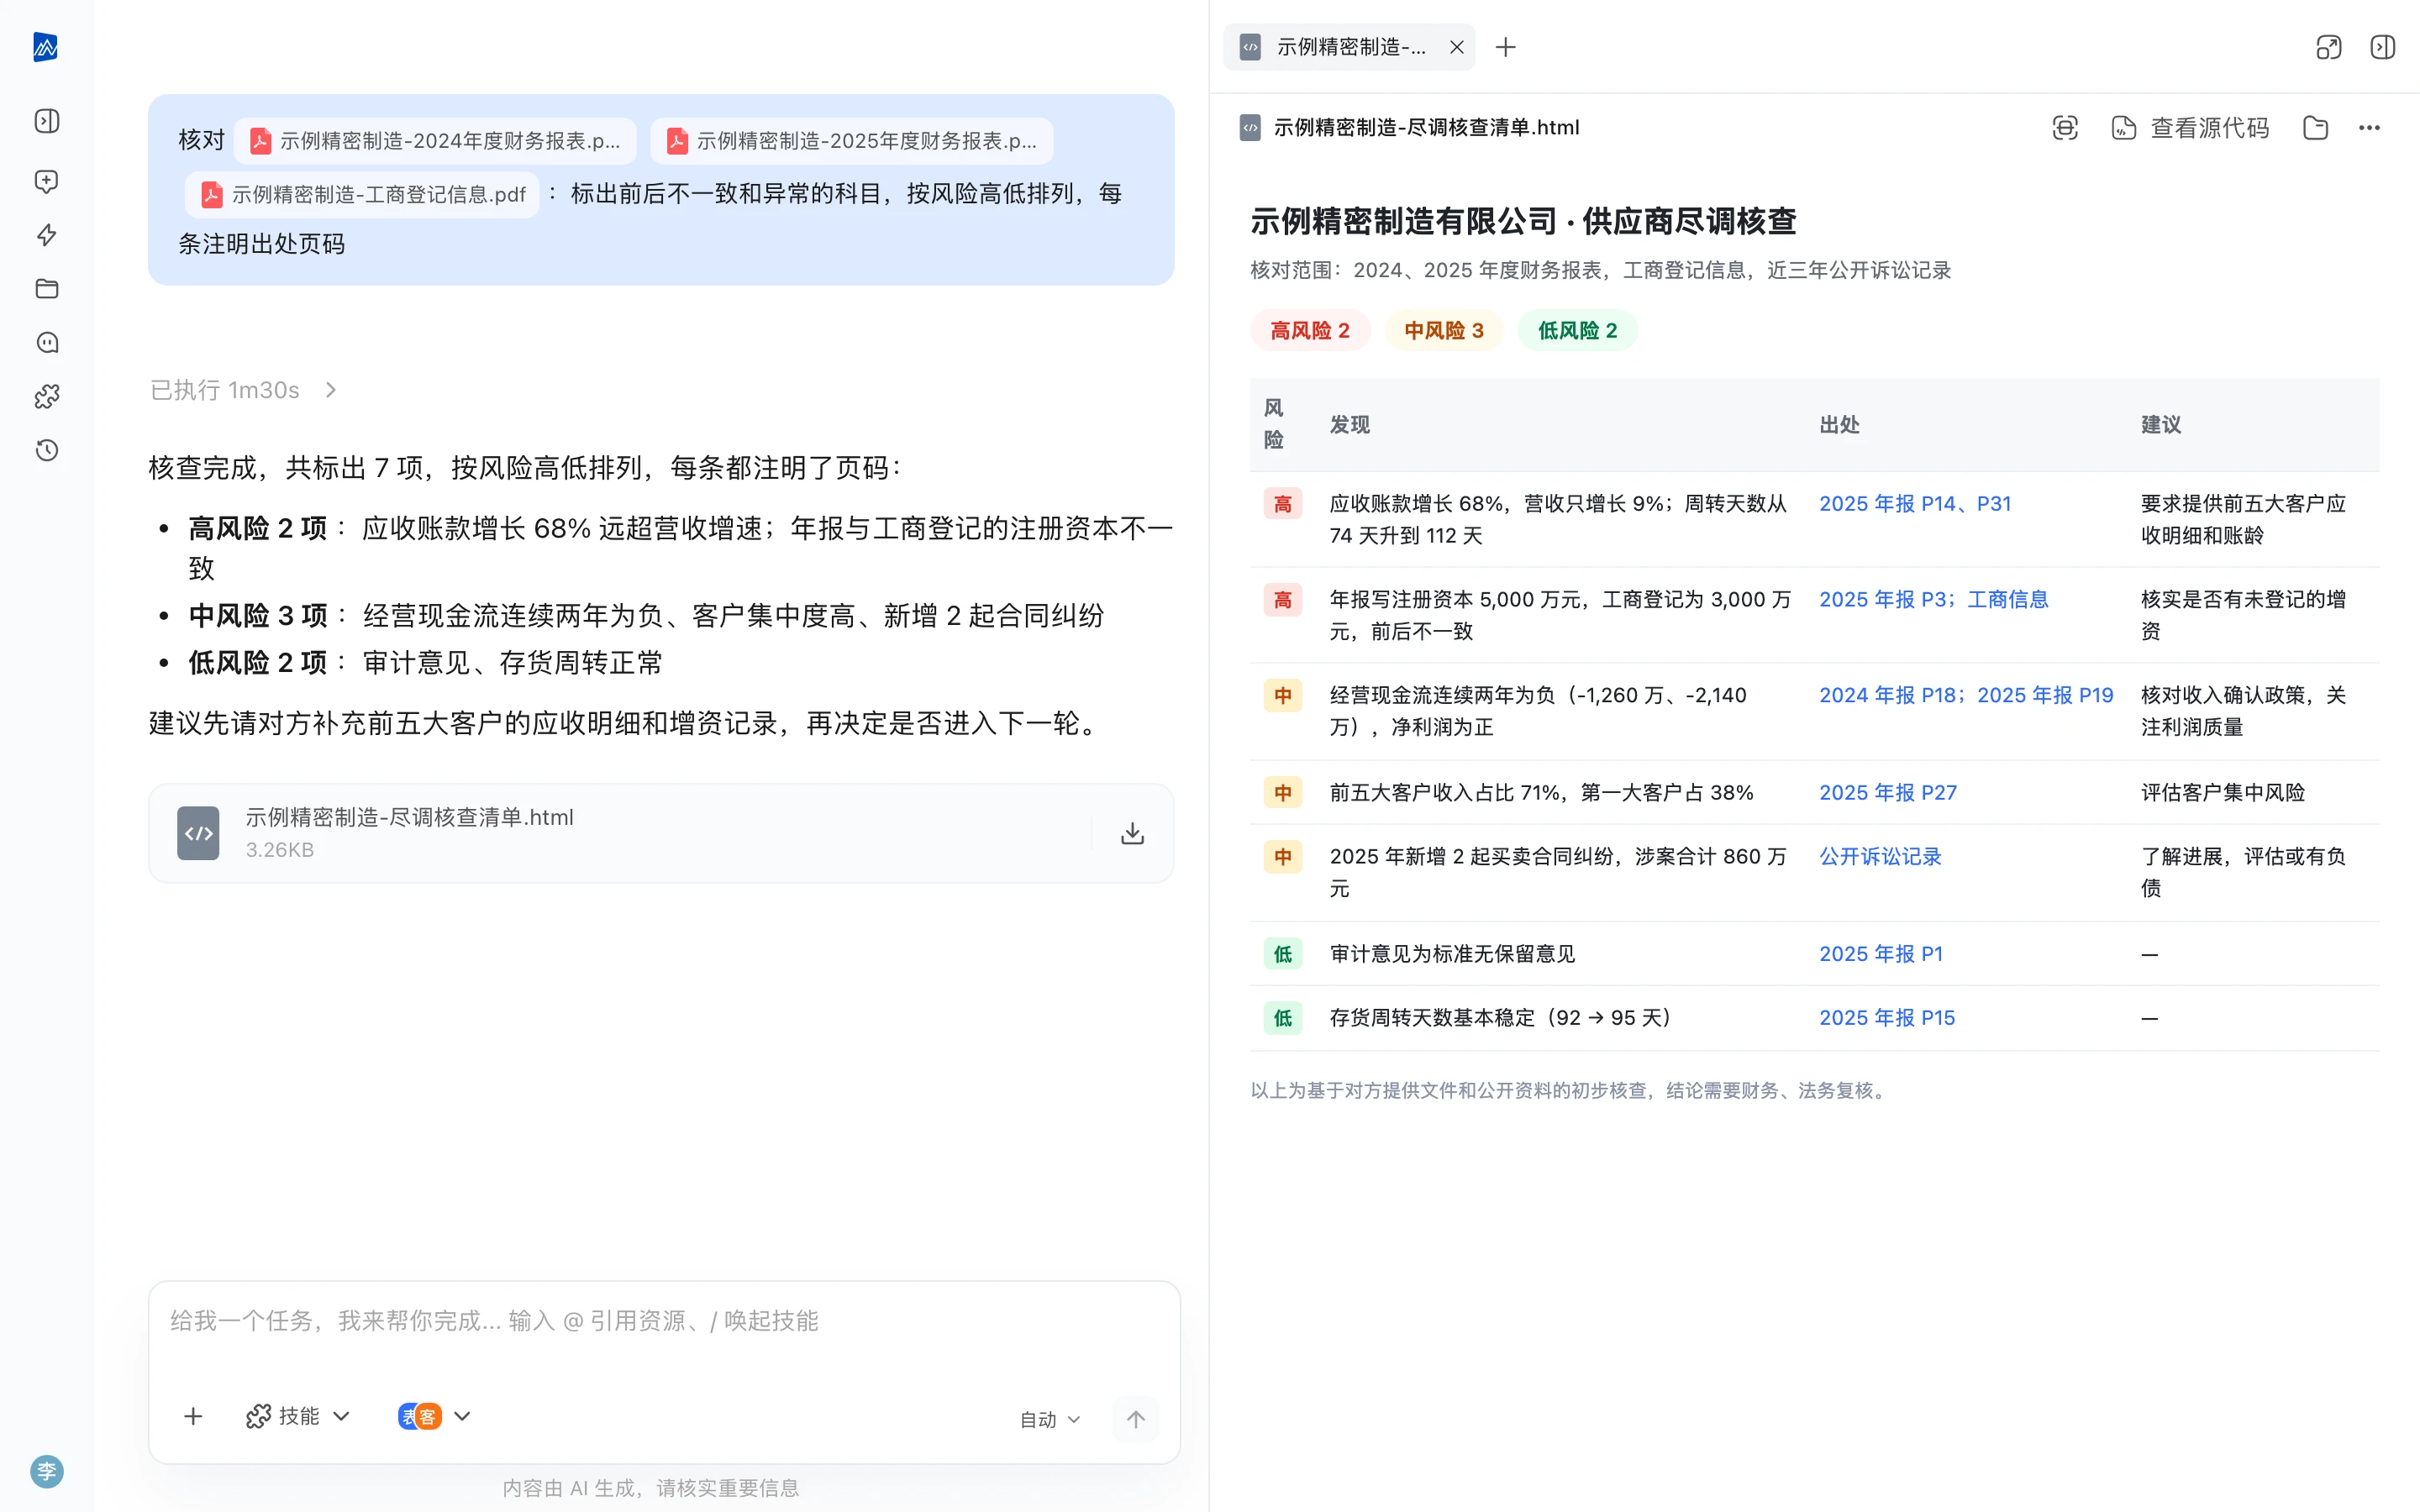Click the 低风险 2 badge
Viewport: 2420px width, 1512px height.
[1577, 331]
